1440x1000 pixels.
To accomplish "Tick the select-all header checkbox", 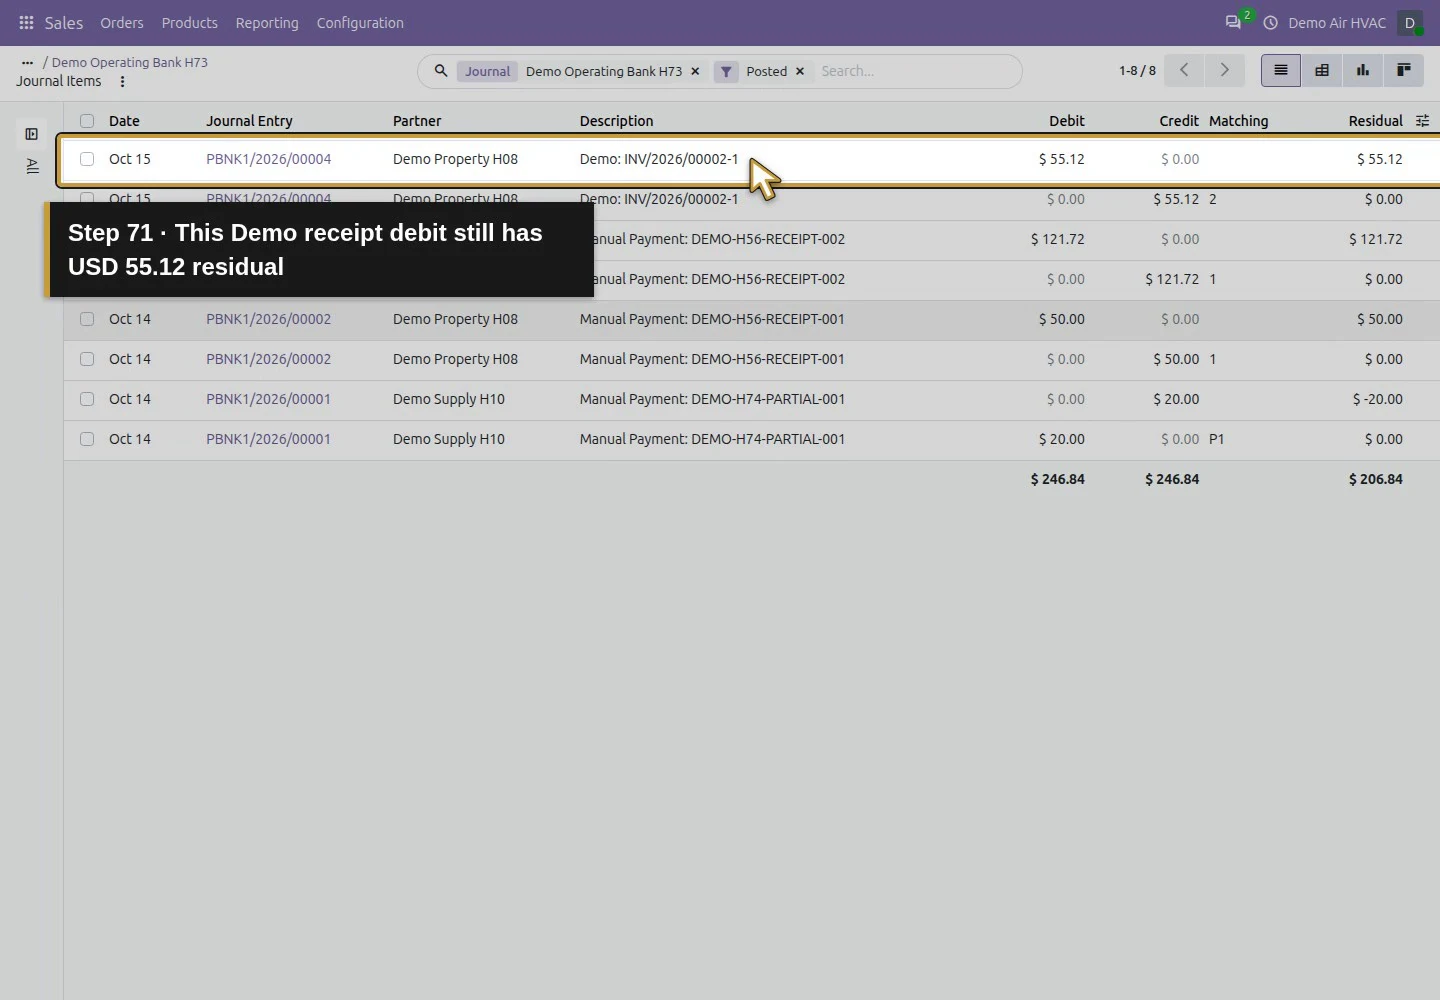I will [x=87, y=121].
